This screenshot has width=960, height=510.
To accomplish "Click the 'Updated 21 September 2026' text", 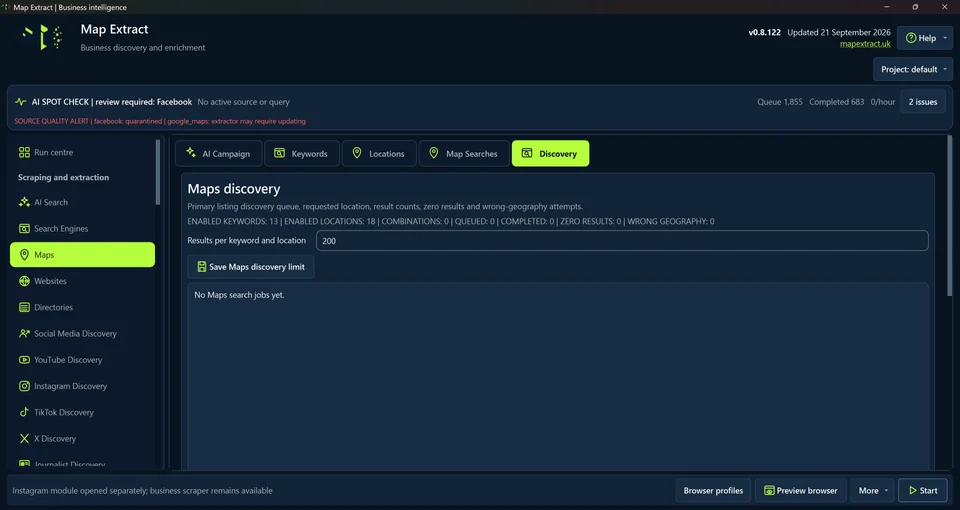I will 839,32.
